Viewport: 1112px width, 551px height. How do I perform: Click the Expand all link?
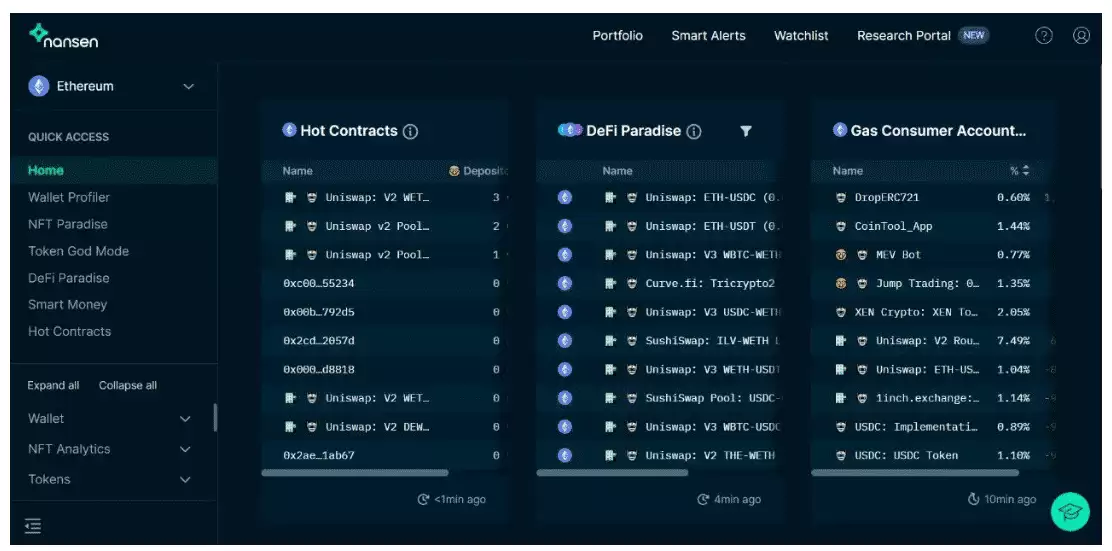[53, 386]
